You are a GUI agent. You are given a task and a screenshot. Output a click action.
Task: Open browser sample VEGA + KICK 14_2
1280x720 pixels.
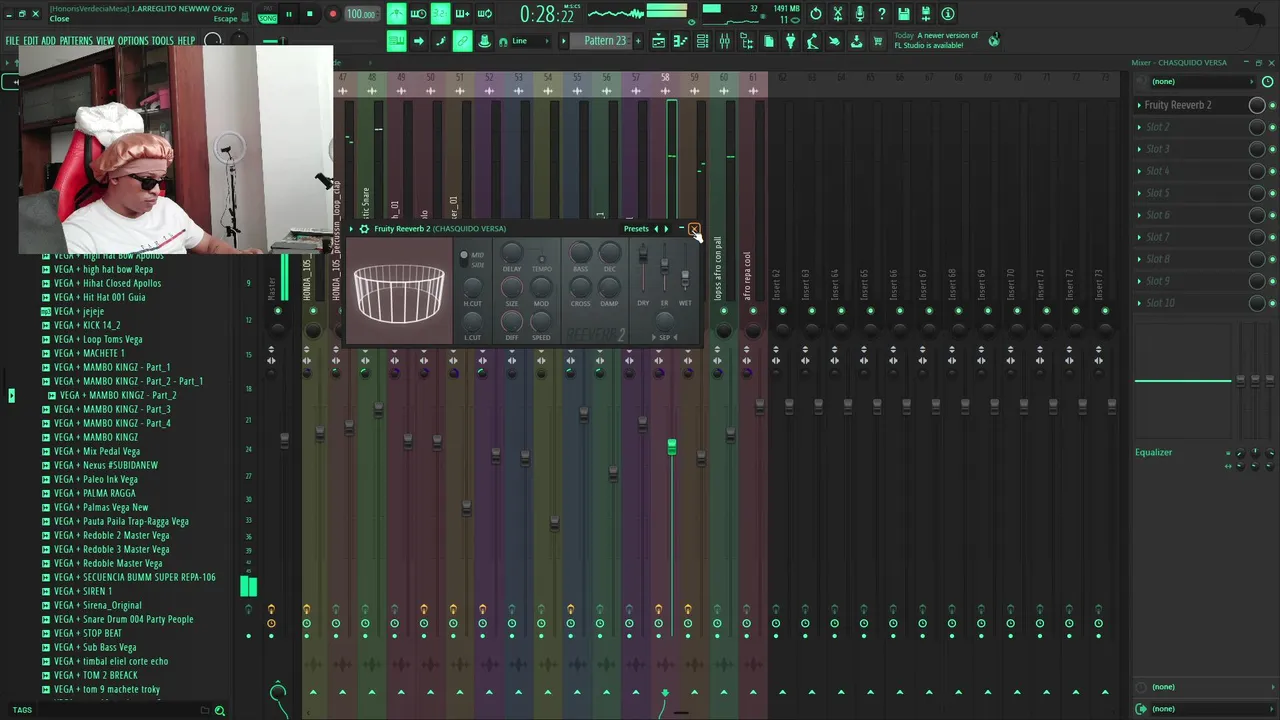tap(87, 325)
